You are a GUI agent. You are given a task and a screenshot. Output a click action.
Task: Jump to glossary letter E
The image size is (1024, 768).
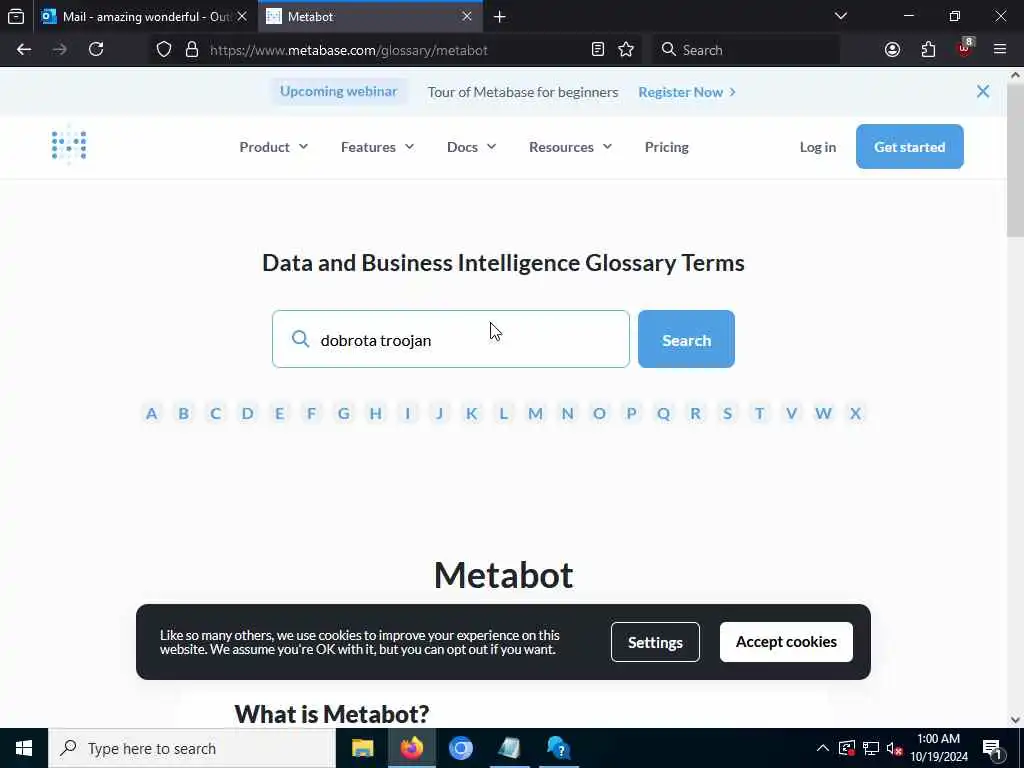point(280,413)
